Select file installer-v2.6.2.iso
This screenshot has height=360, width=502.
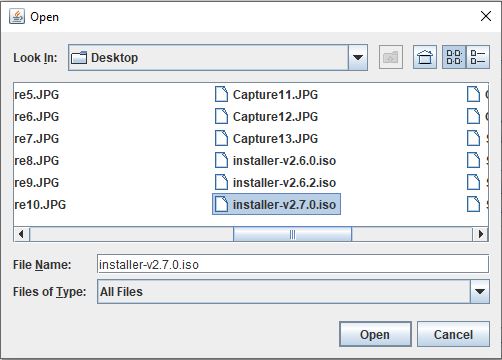coord(275,182)
